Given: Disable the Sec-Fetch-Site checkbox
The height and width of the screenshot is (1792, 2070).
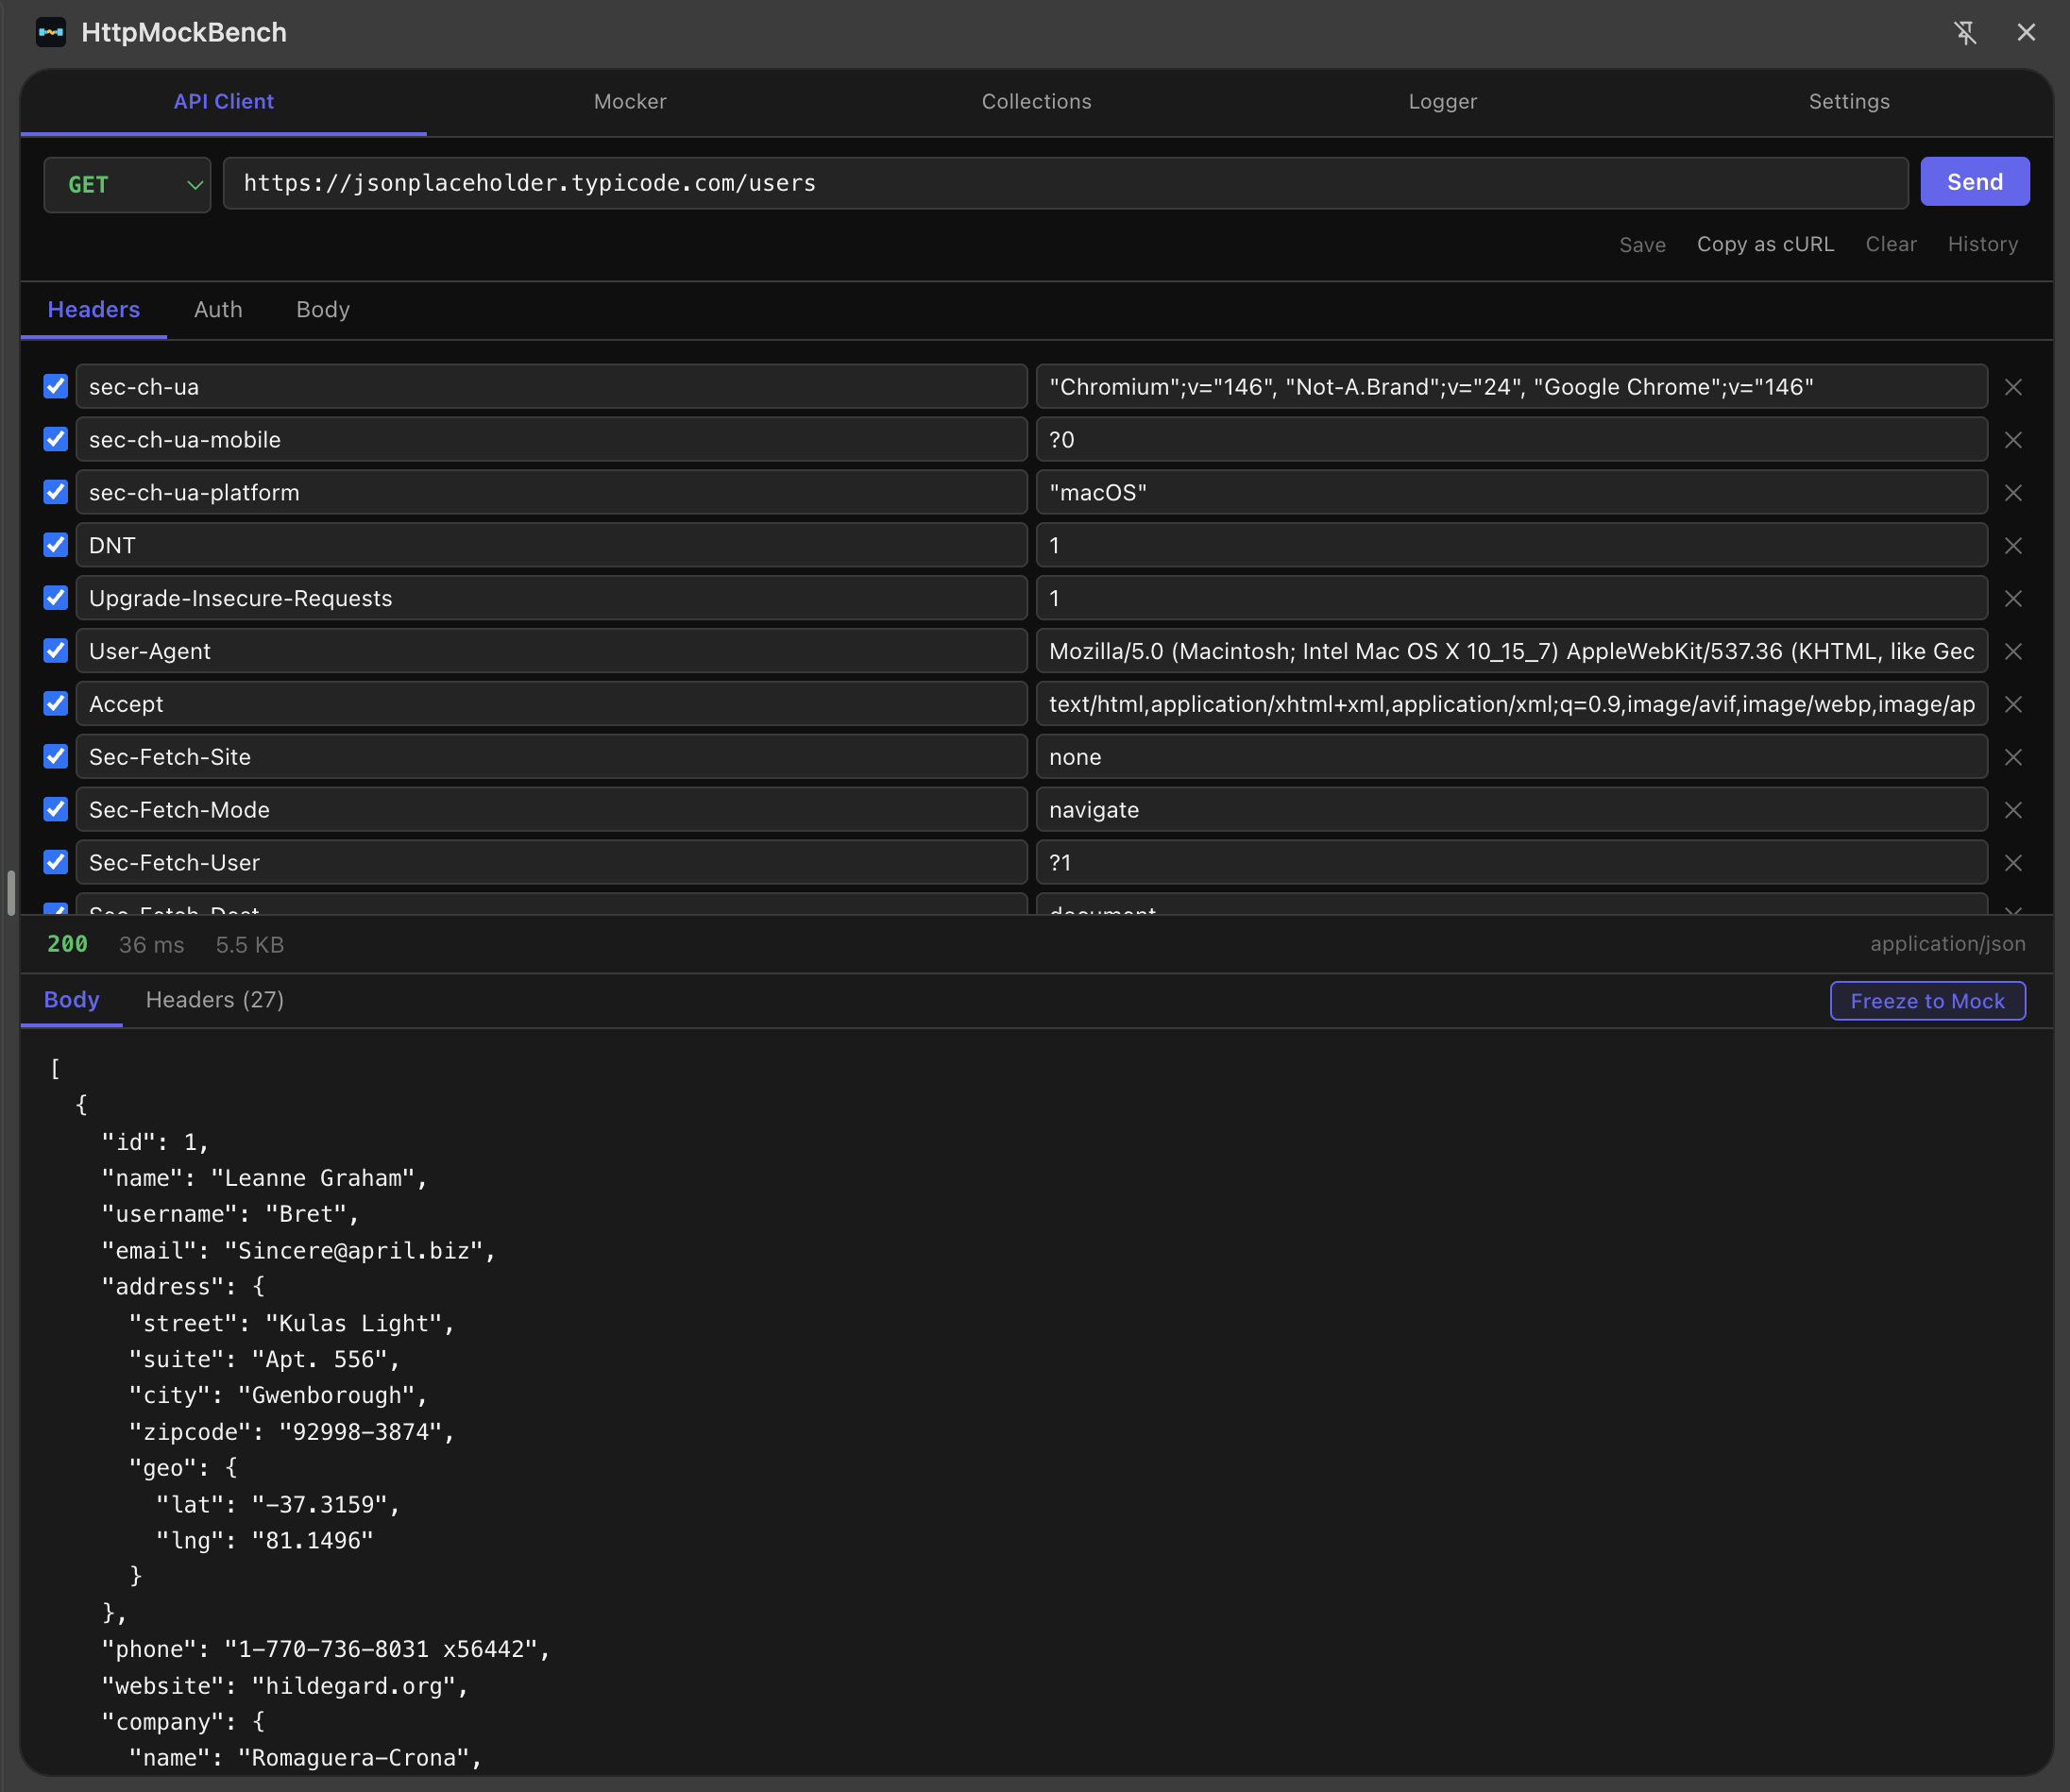Looking at the screenshot, I should (x=56, y=757).
